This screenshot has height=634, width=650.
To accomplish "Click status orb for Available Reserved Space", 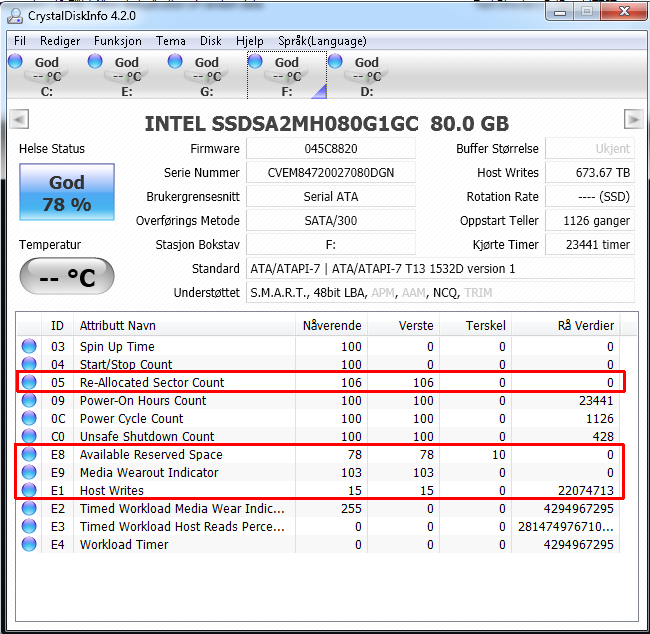I will point(29,454).
